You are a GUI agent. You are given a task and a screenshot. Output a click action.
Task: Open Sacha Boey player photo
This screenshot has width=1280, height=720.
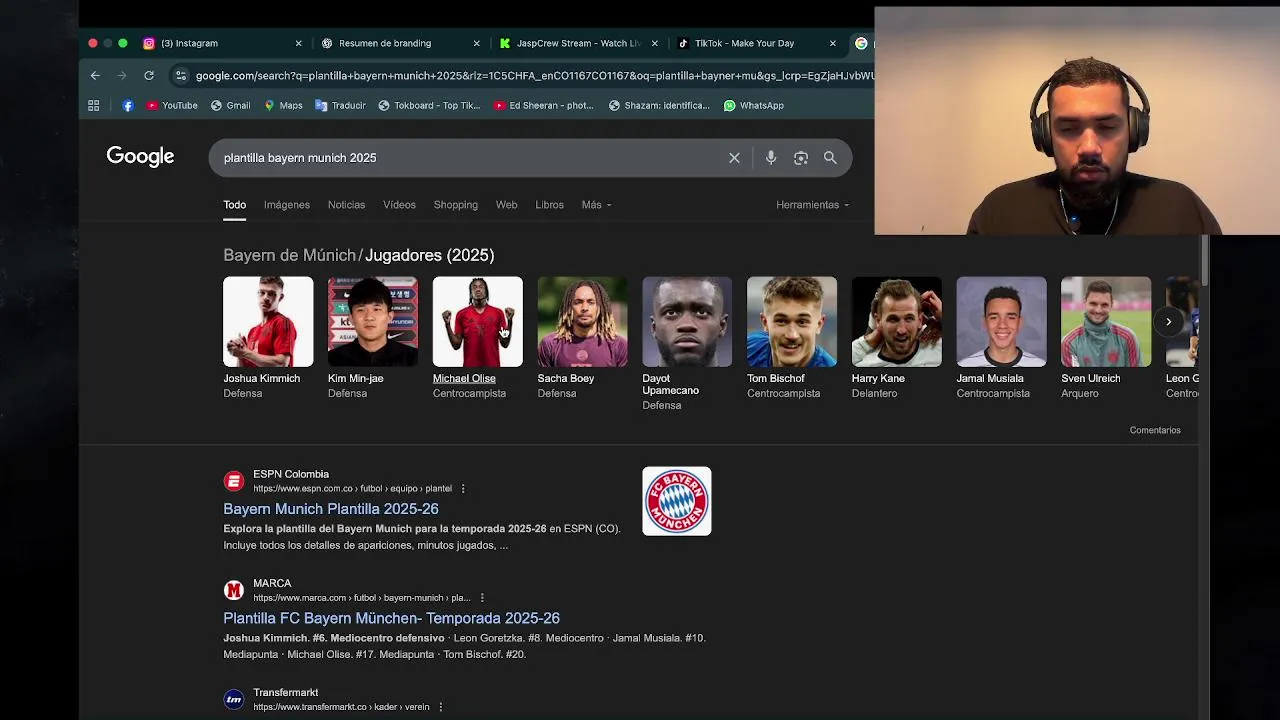[x=582, y=322]
